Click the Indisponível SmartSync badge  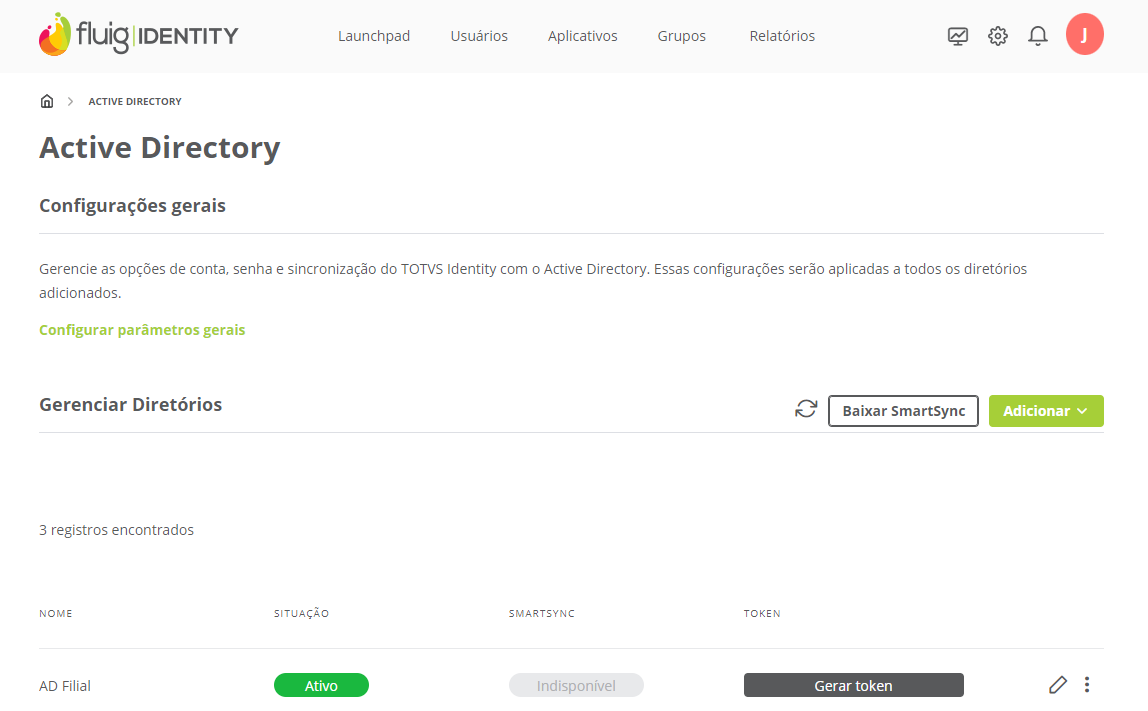tap(576, 685)
